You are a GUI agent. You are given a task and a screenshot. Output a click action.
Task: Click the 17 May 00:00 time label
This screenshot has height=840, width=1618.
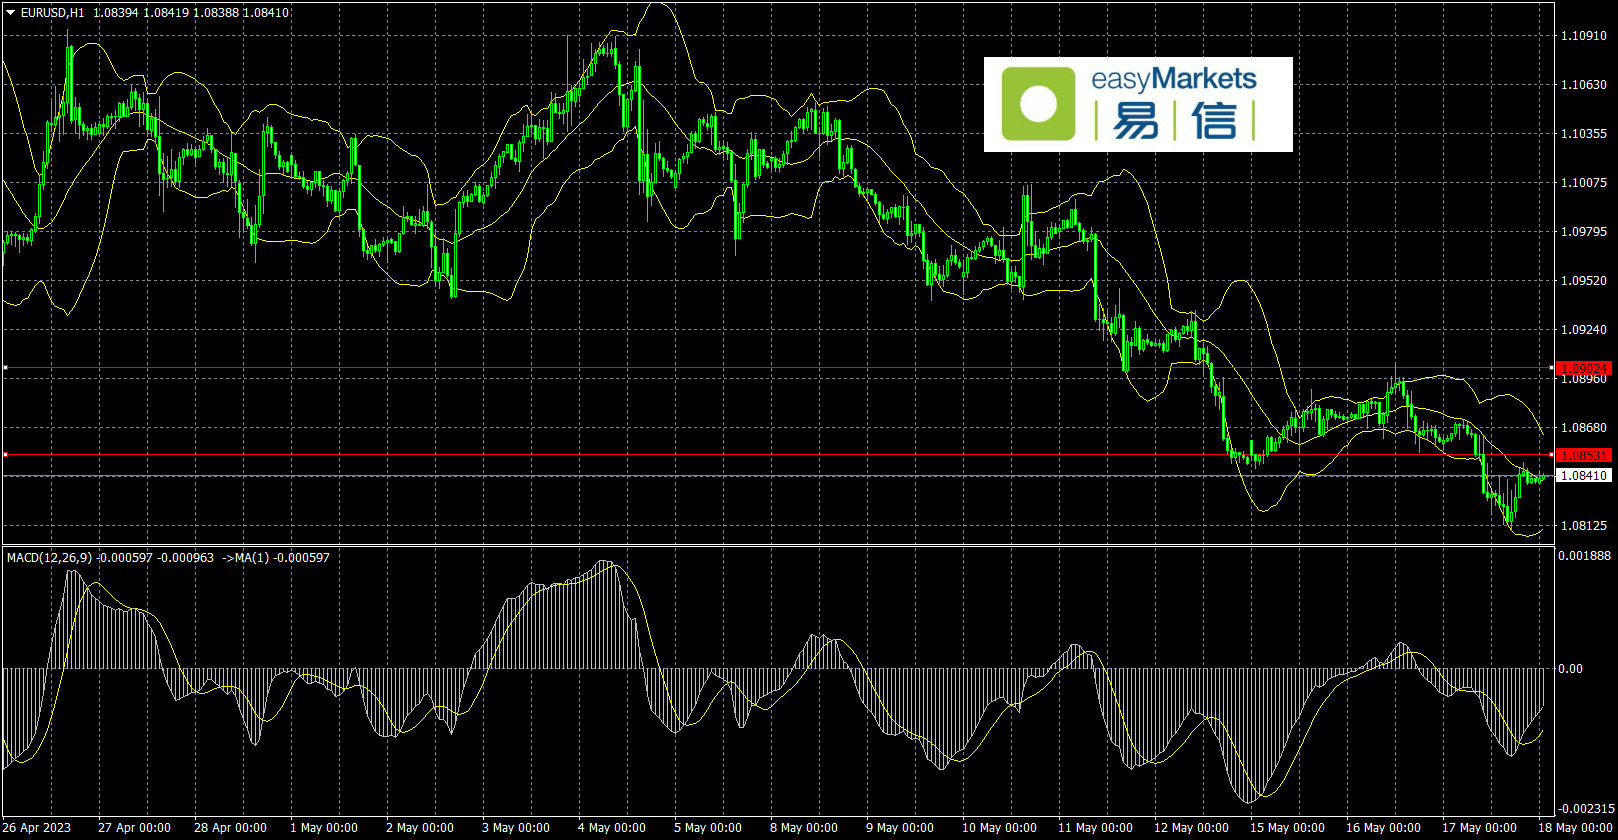1479,828
